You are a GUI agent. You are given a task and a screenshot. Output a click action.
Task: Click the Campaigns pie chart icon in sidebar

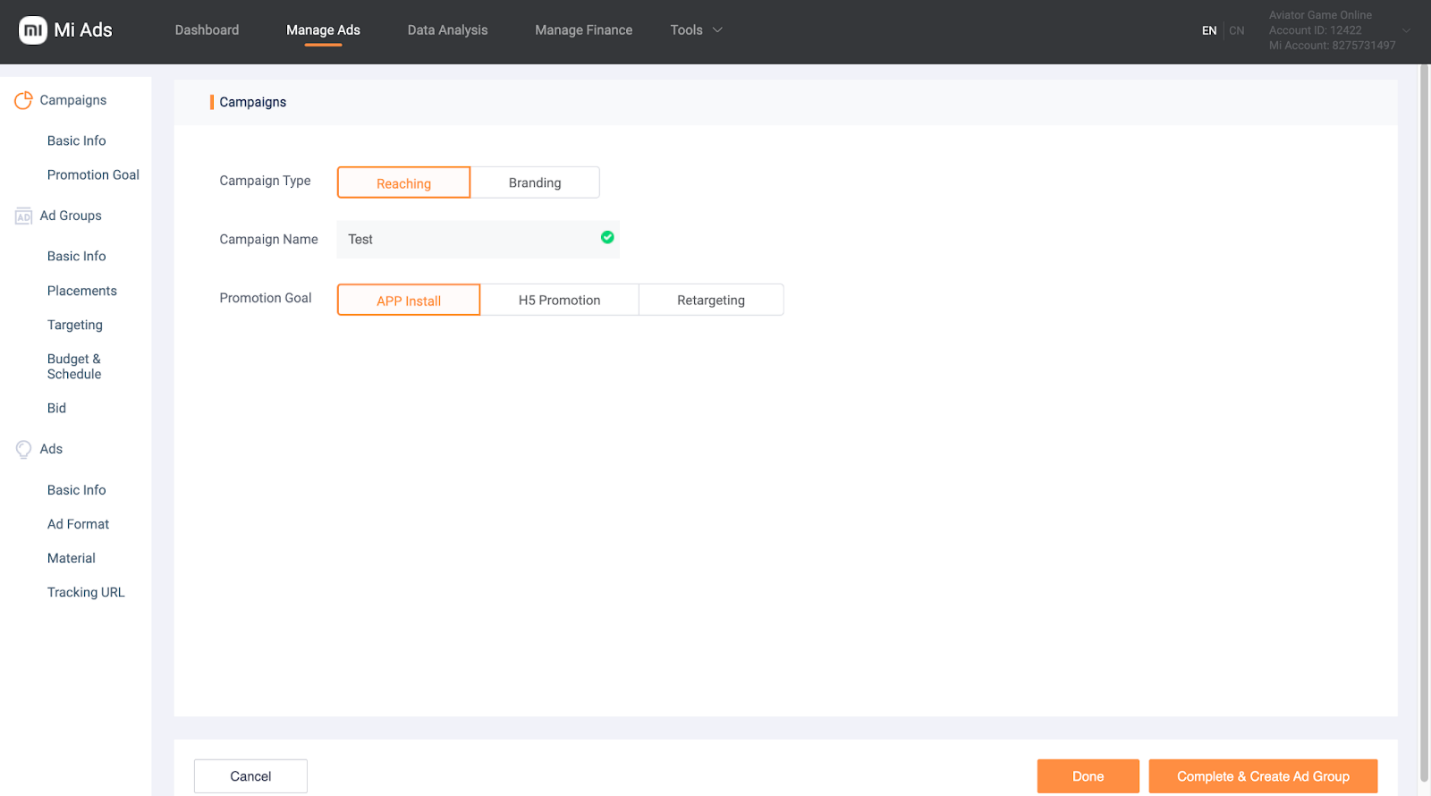[x=23, y=101]
